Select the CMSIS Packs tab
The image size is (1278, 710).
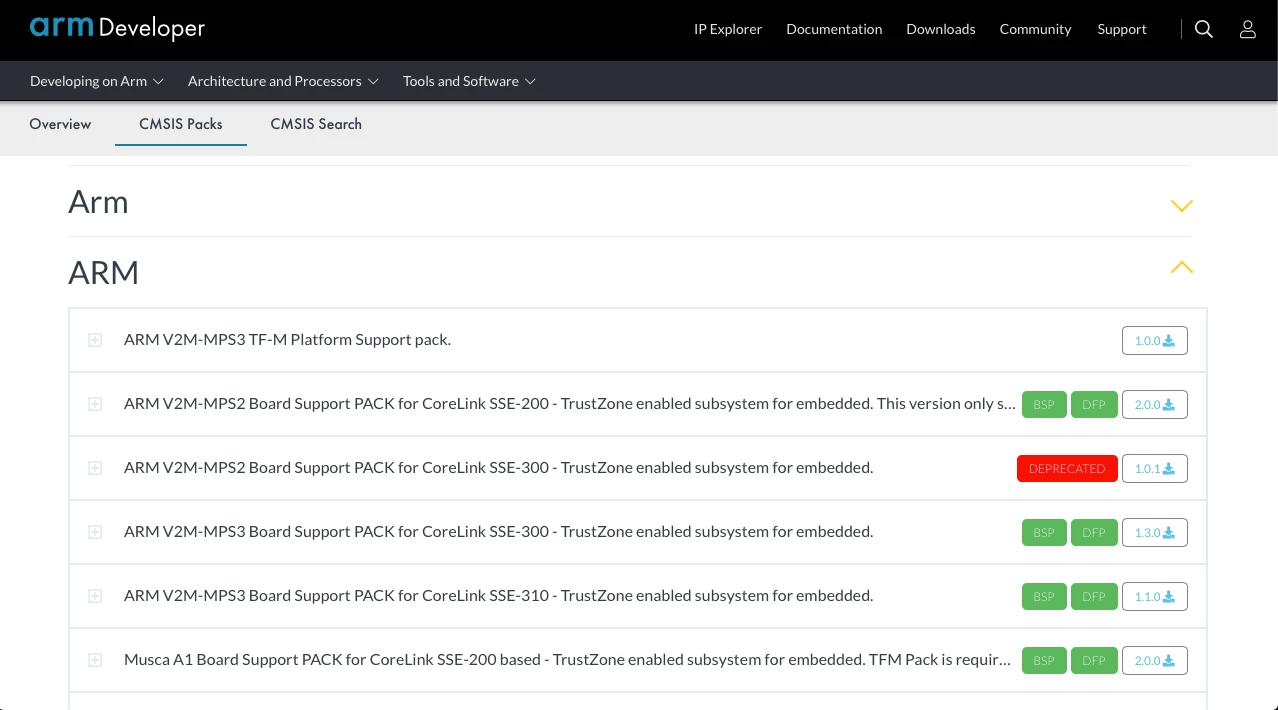pyautogui.click(x=181, y=124)
